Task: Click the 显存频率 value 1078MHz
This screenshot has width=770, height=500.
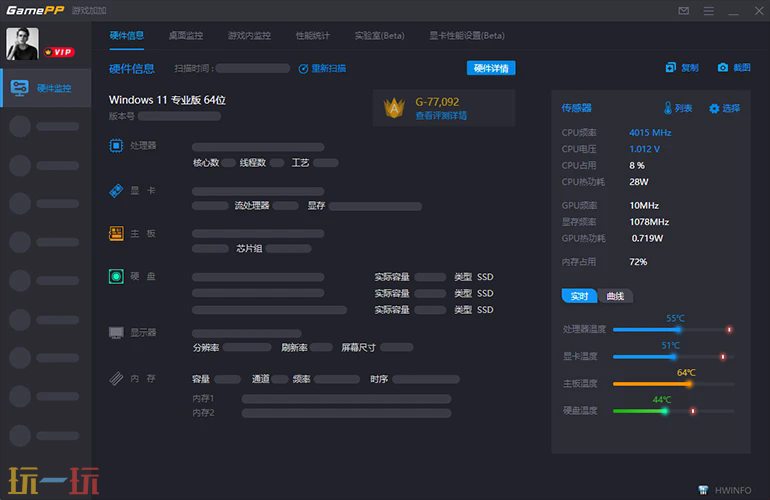Action: (x=649, y=222)
